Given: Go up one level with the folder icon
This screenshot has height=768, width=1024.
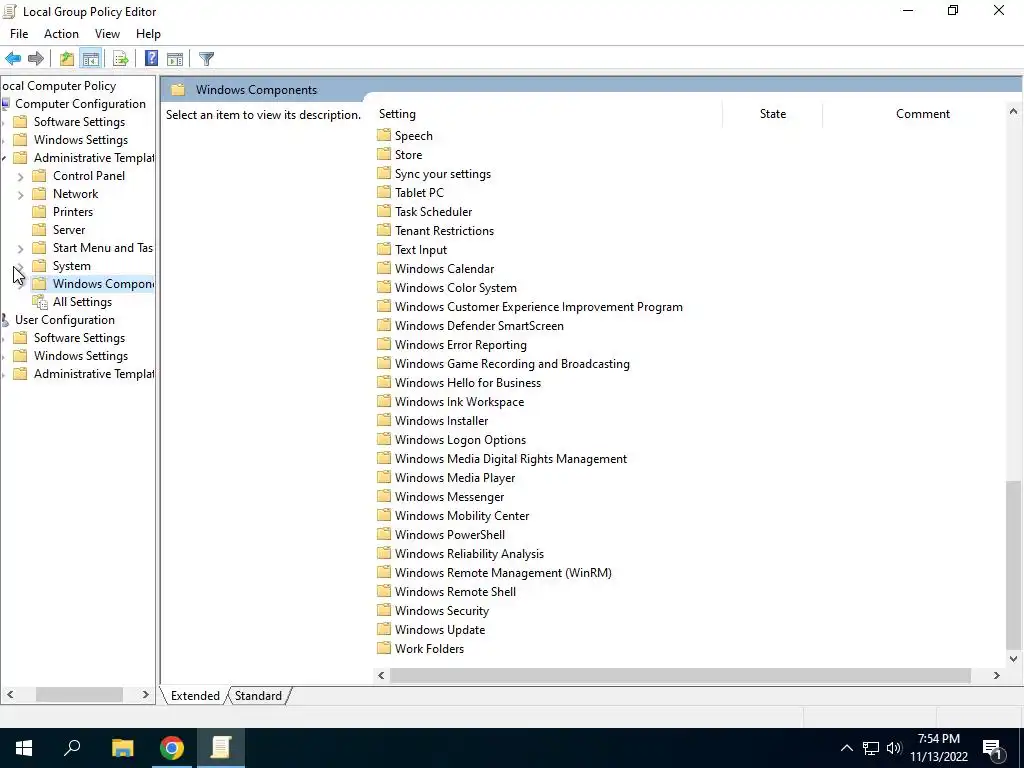Looking at the screenshot, I should 67,59.
